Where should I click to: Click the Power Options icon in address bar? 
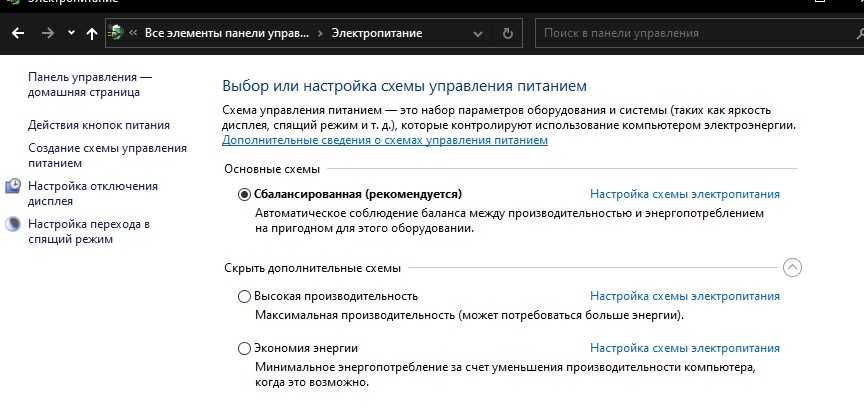coord(117,33)
